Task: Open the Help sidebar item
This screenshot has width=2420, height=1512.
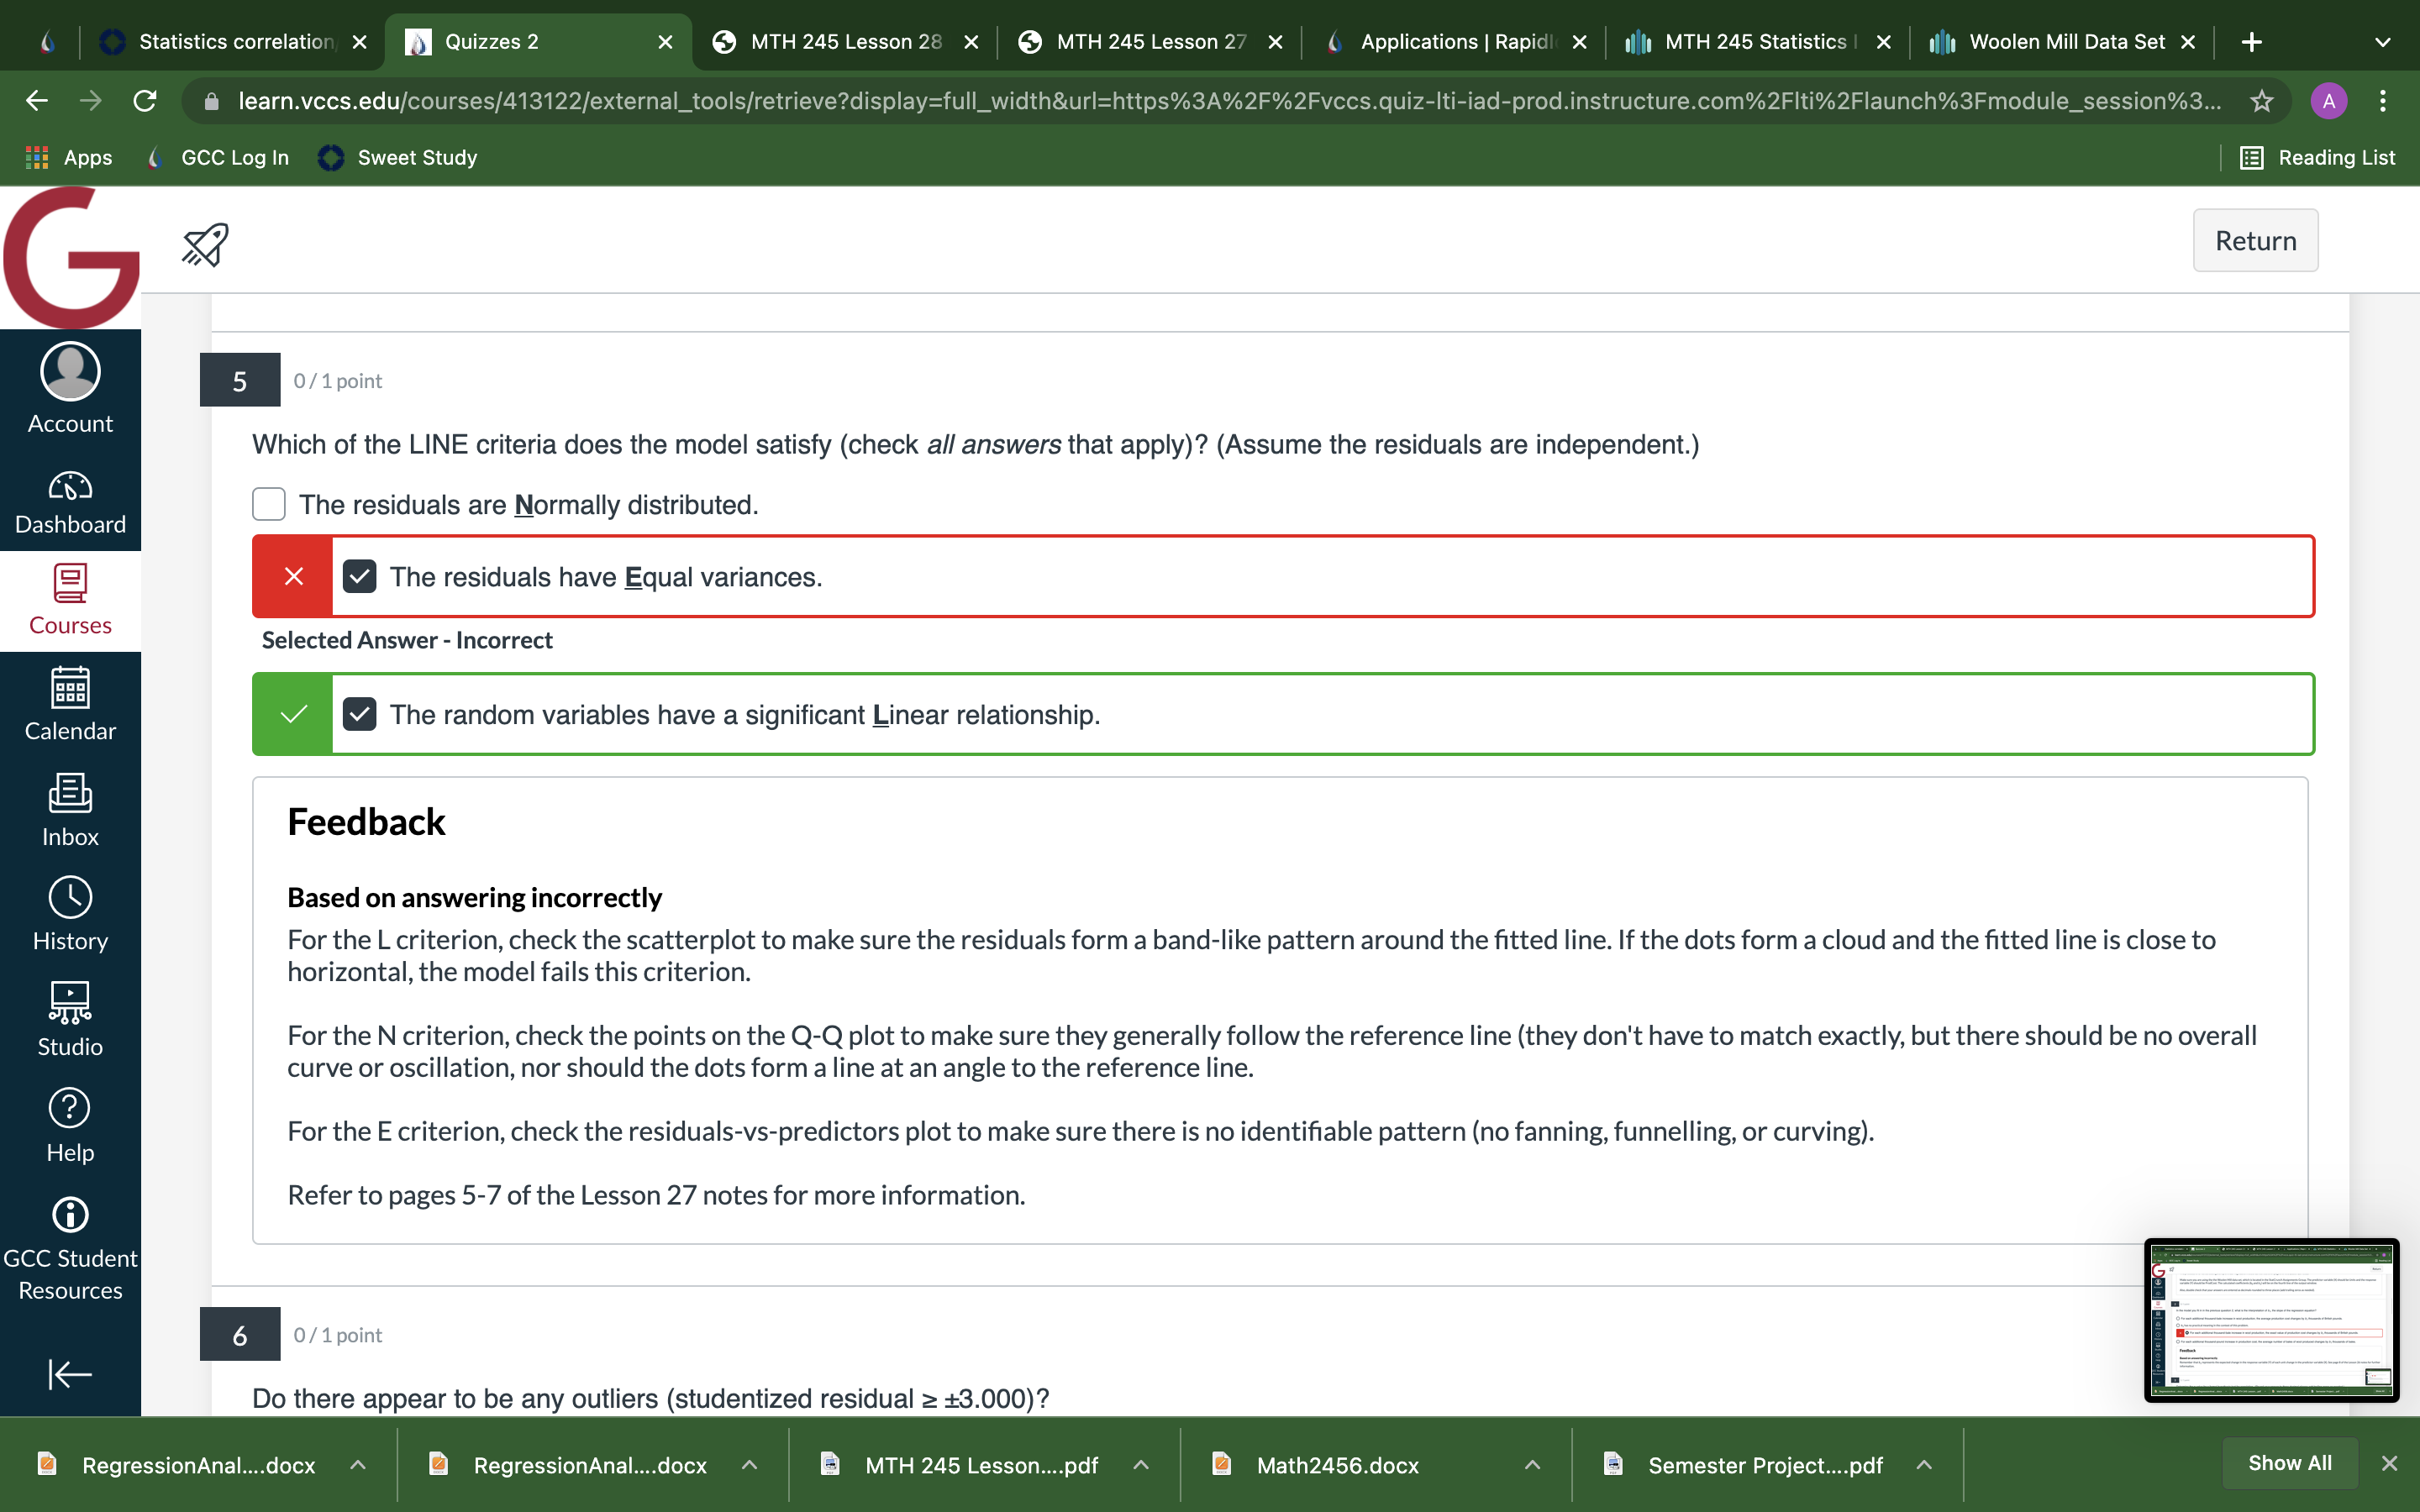Action: pyautogui.click(x=70, y=1126)
